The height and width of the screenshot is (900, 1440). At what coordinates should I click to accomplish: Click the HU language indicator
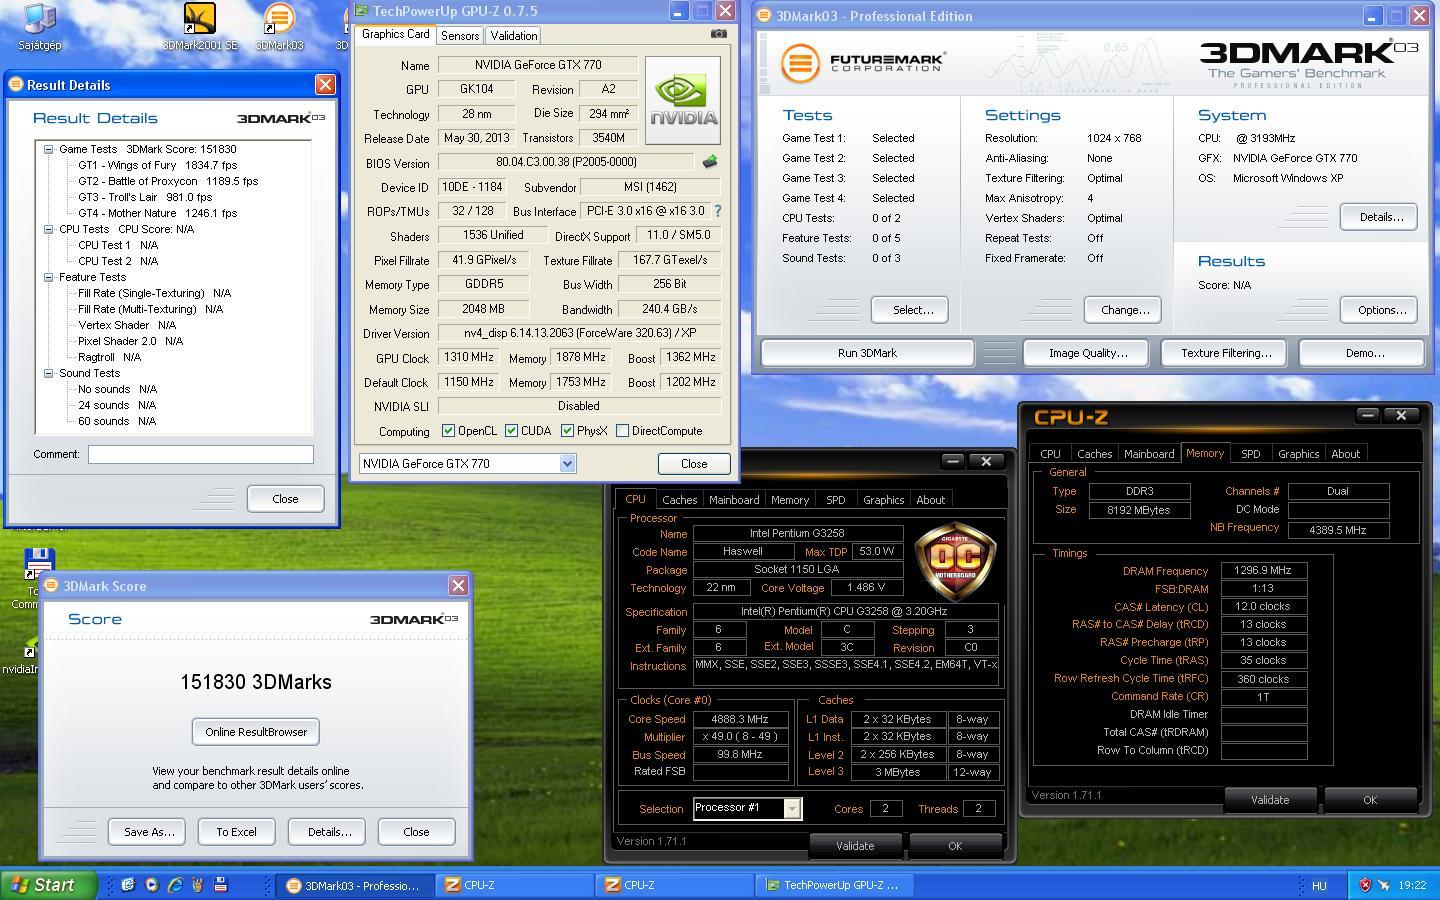[x=1319, y=885]
